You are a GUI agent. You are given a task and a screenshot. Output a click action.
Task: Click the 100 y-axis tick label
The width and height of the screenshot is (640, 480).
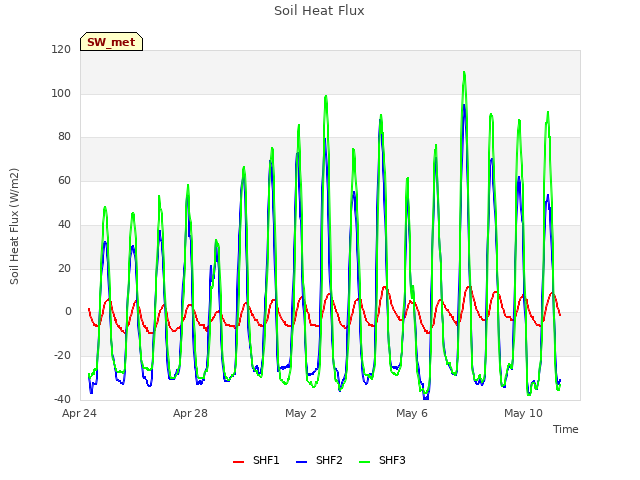61,93
